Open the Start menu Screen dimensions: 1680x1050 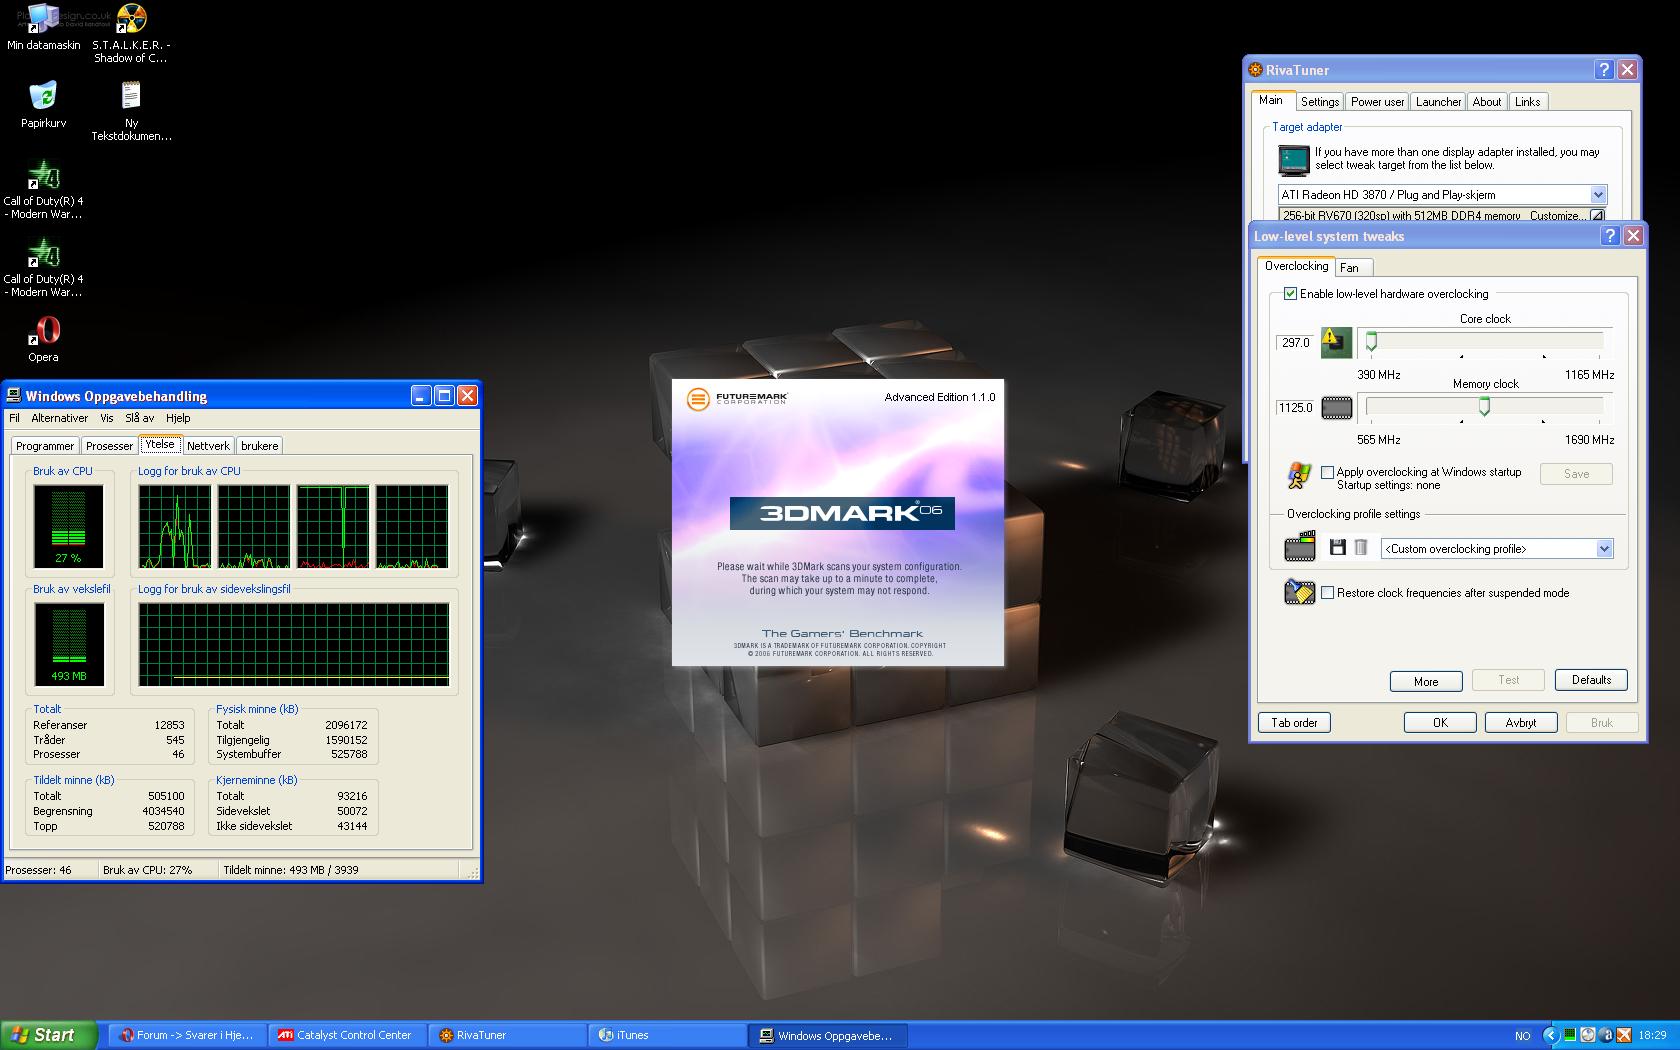pyautogui.click(x=48, y=1035)
